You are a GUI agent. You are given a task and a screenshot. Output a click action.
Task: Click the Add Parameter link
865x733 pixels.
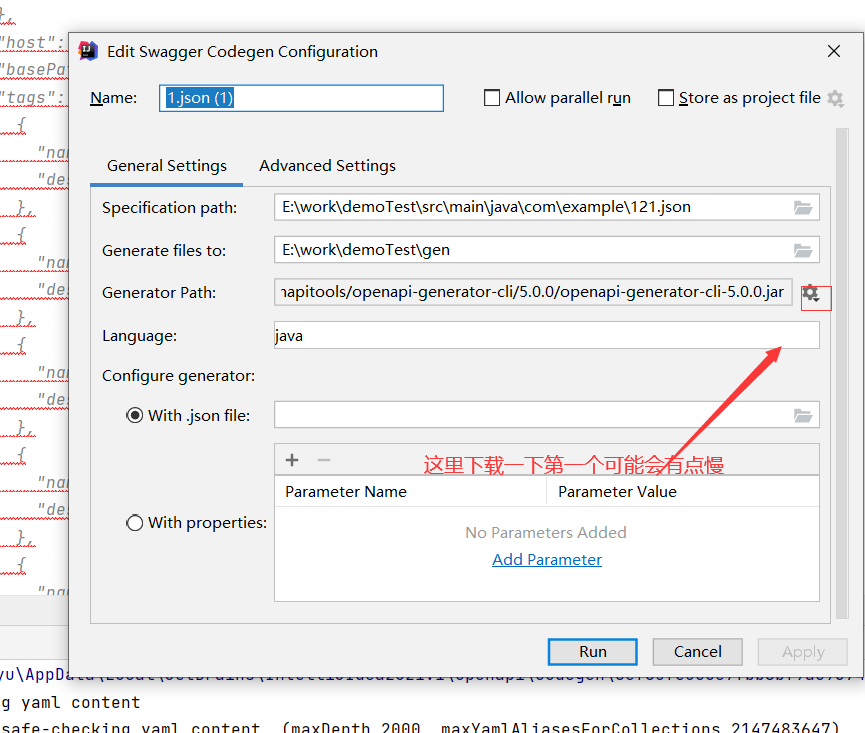(x=546, y=560)
